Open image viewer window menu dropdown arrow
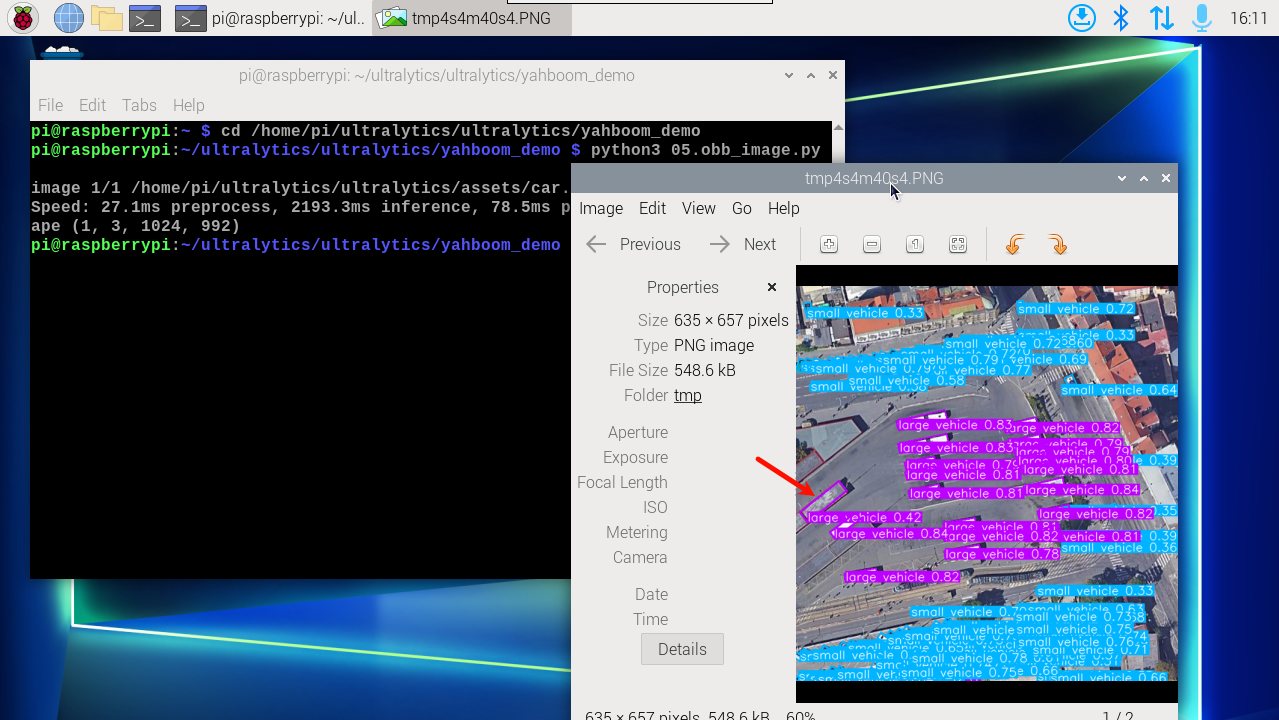The width and height of the screenshot is (1279, 720). point(1123,178)
